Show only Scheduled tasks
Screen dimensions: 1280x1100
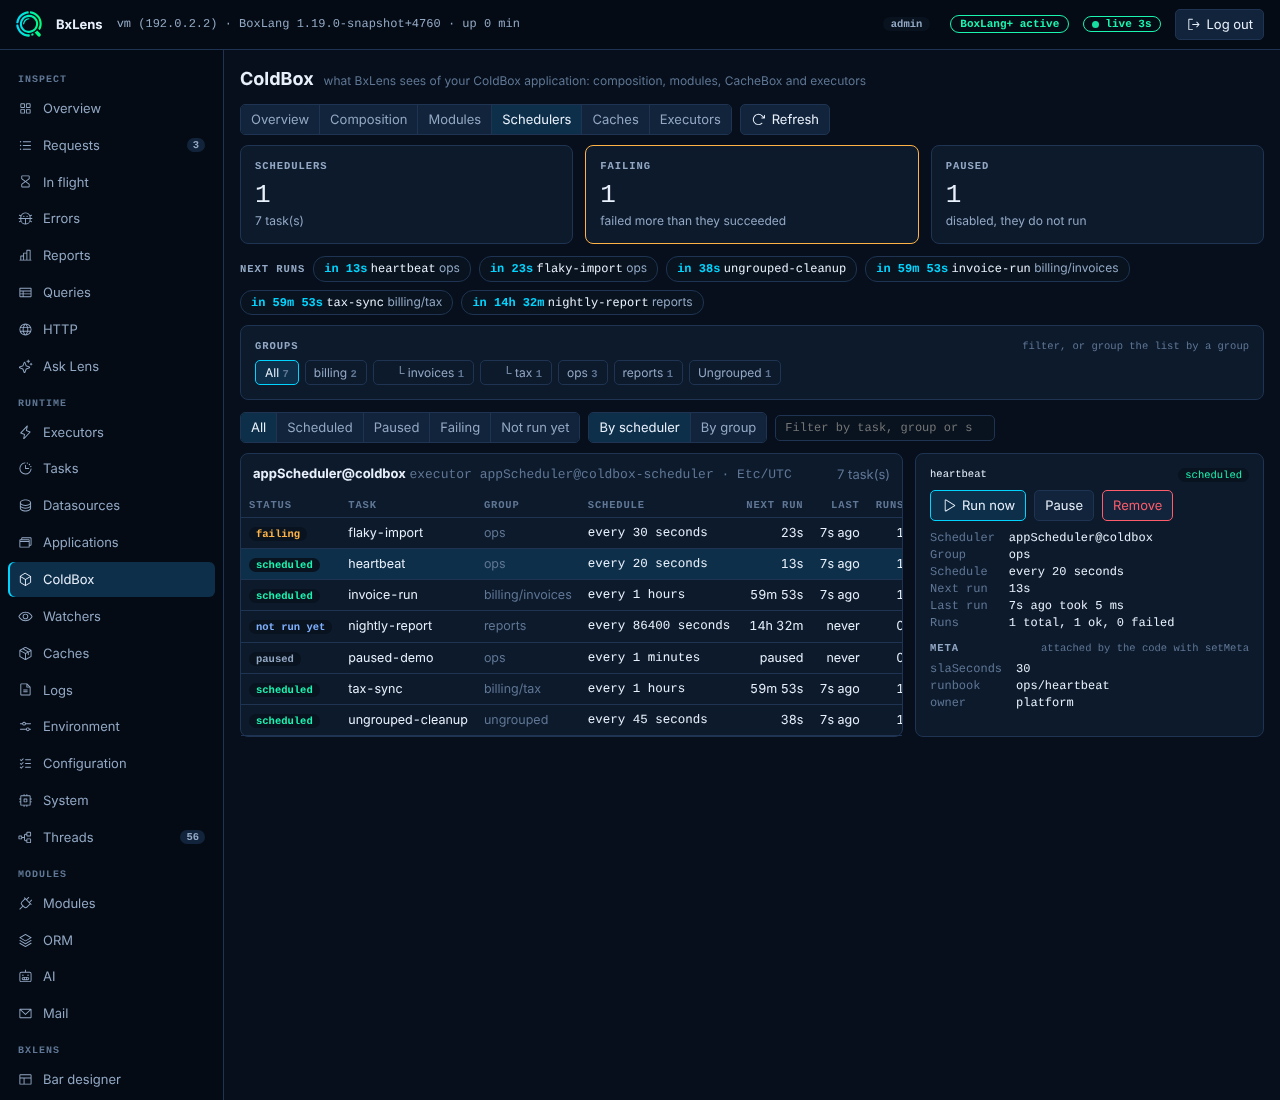click(x=320, y=428)
